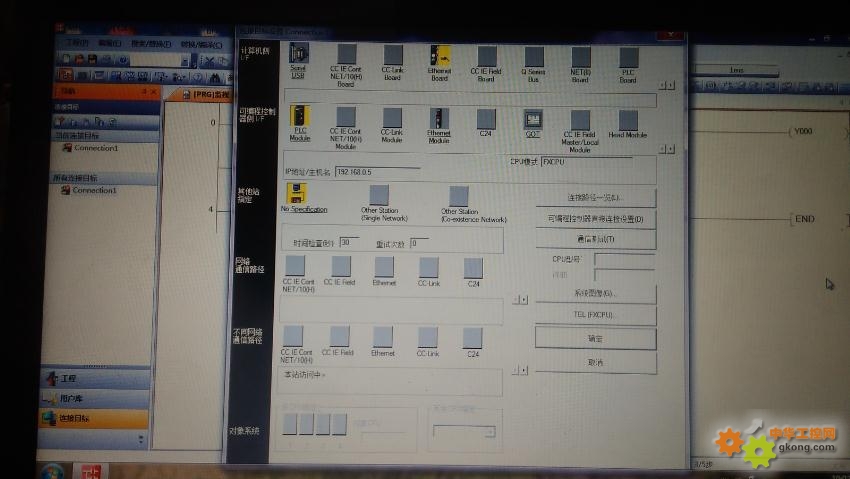This screenshot has height=479, width=850.
Task: Select the PLC Module icon
Action: (300, 116)
